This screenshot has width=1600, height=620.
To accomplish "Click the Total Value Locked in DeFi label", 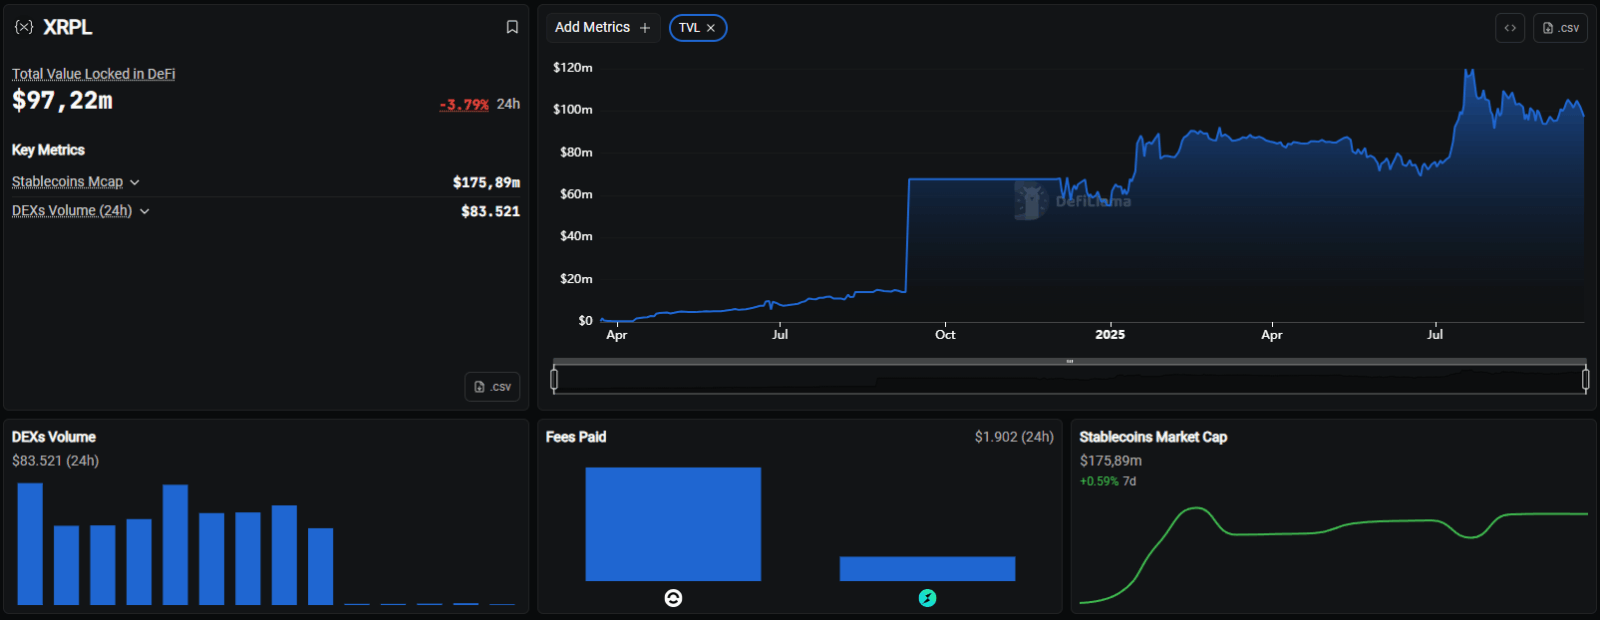I will [93, 74].
